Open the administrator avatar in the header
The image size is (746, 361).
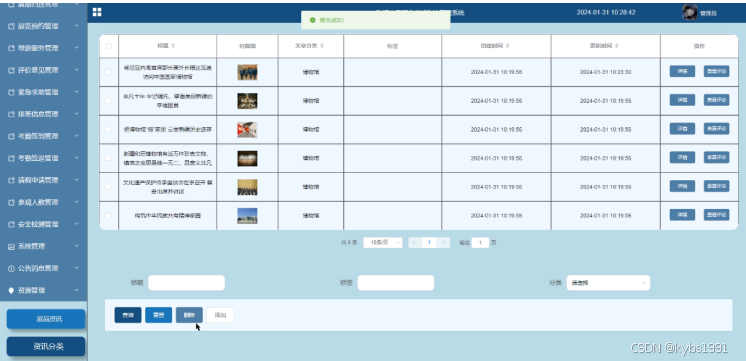tap(689, 12)
